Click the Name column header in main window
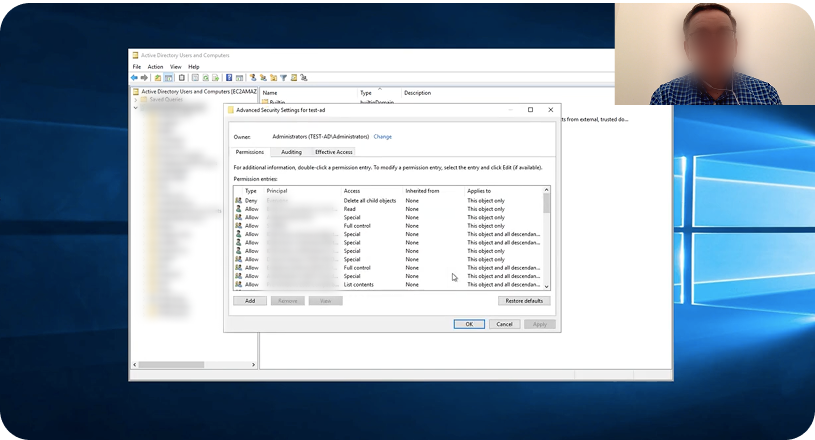815x440 pixels. 309,92
